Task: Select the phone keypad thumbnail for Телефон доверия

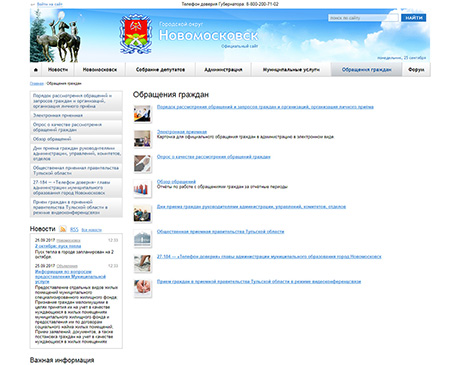Action: tap(142, 264)
